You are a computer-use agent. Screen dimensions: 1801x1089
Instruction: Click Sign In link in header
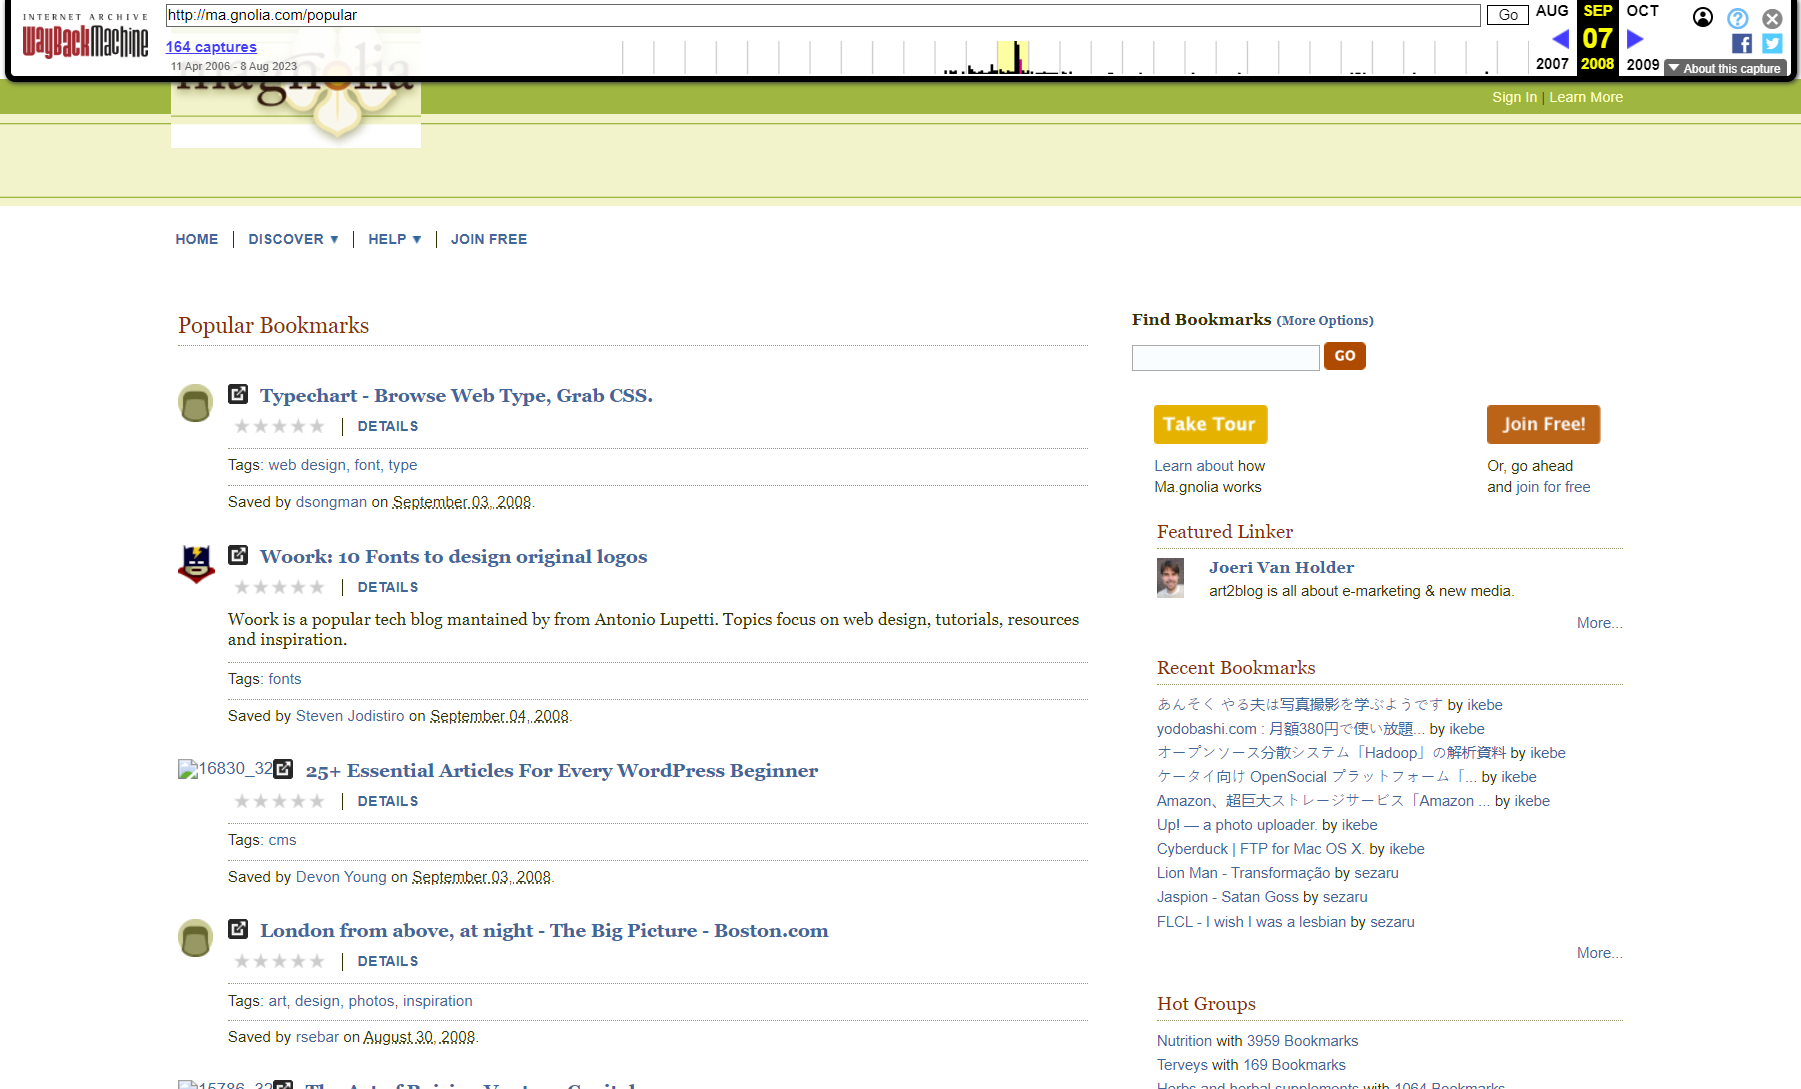point(1514,97)
